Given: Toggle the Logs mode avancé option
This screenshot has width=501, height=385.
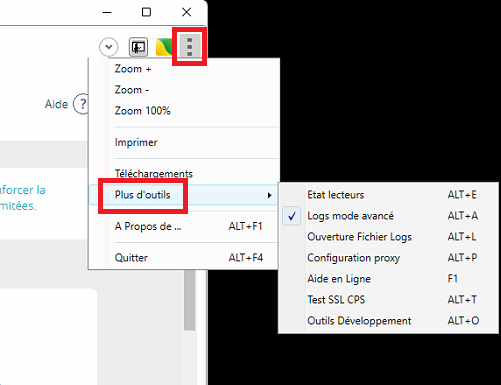Looking at the screenshot, I should [x=389, y=216].
